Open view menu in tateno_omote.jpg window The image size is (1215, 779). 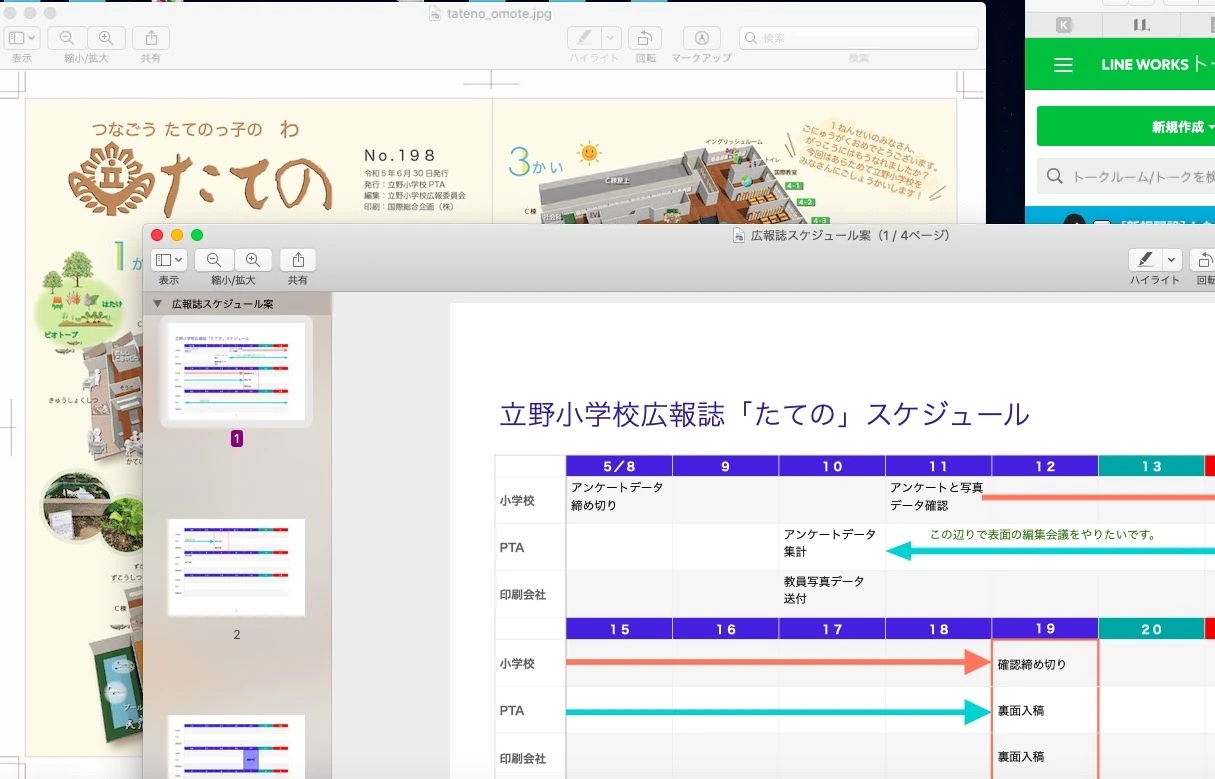pyautogui.click(x=22, y=38)
